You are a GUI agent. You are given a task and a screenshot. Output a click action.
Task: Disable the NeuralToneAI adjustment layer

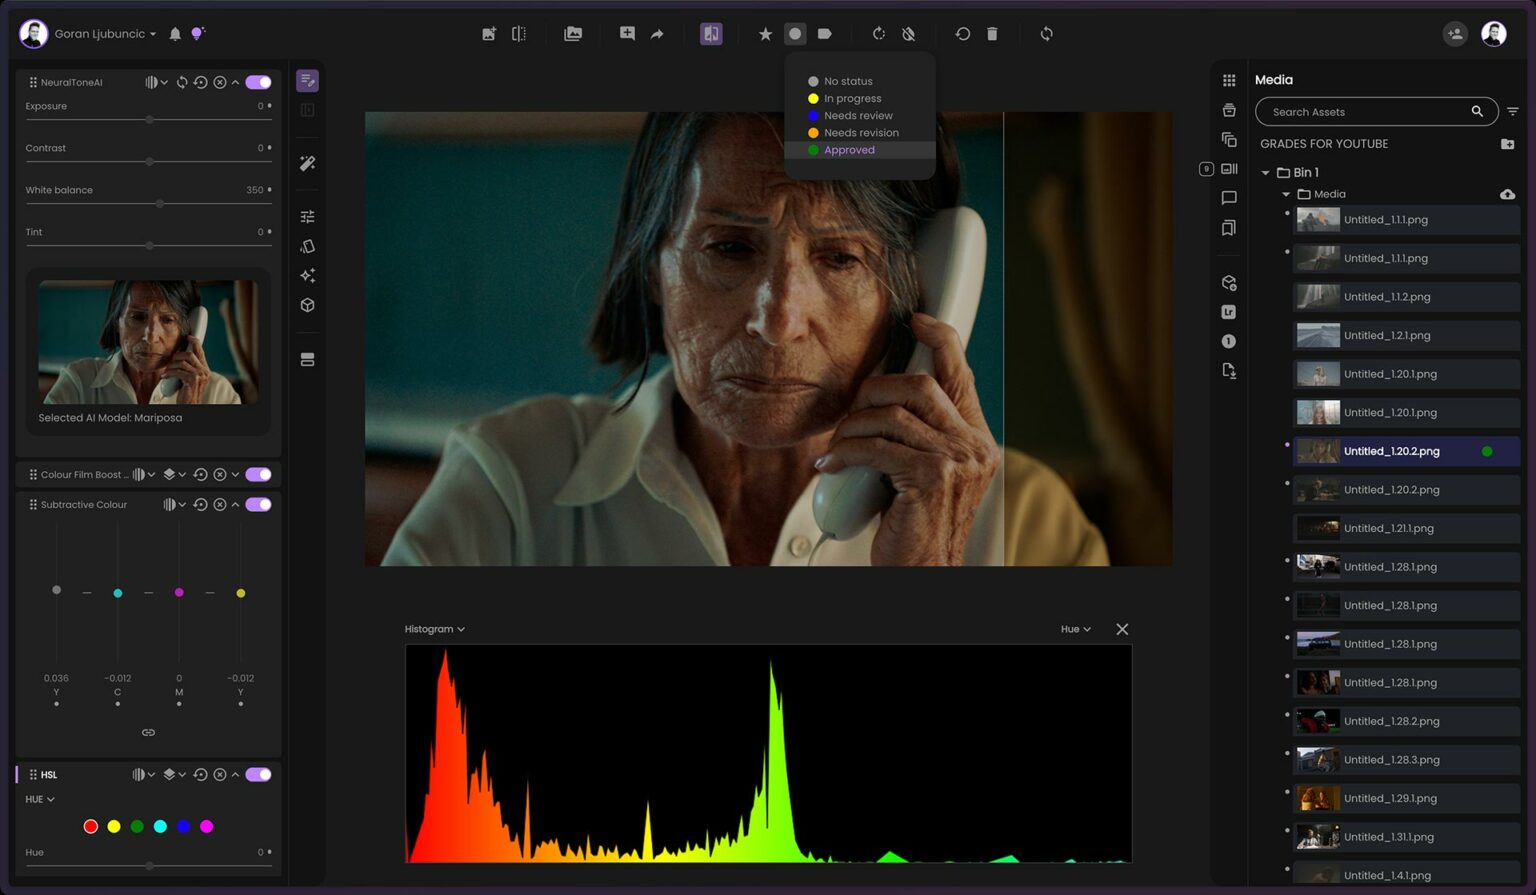coord(258,82)
